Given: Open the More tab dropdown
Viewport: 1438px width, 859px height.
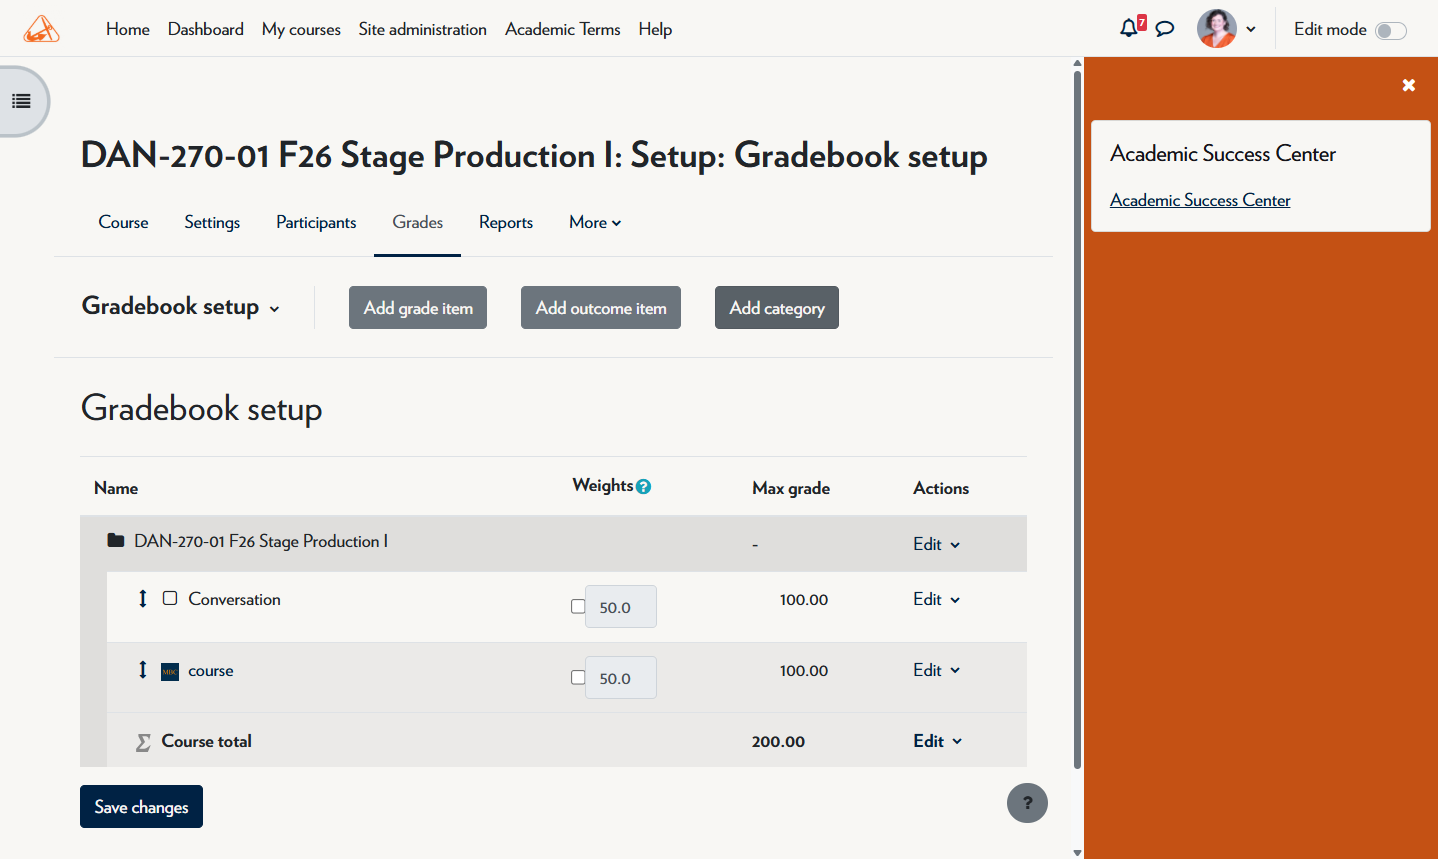Looking at the screenshot, I should [595, 222].
